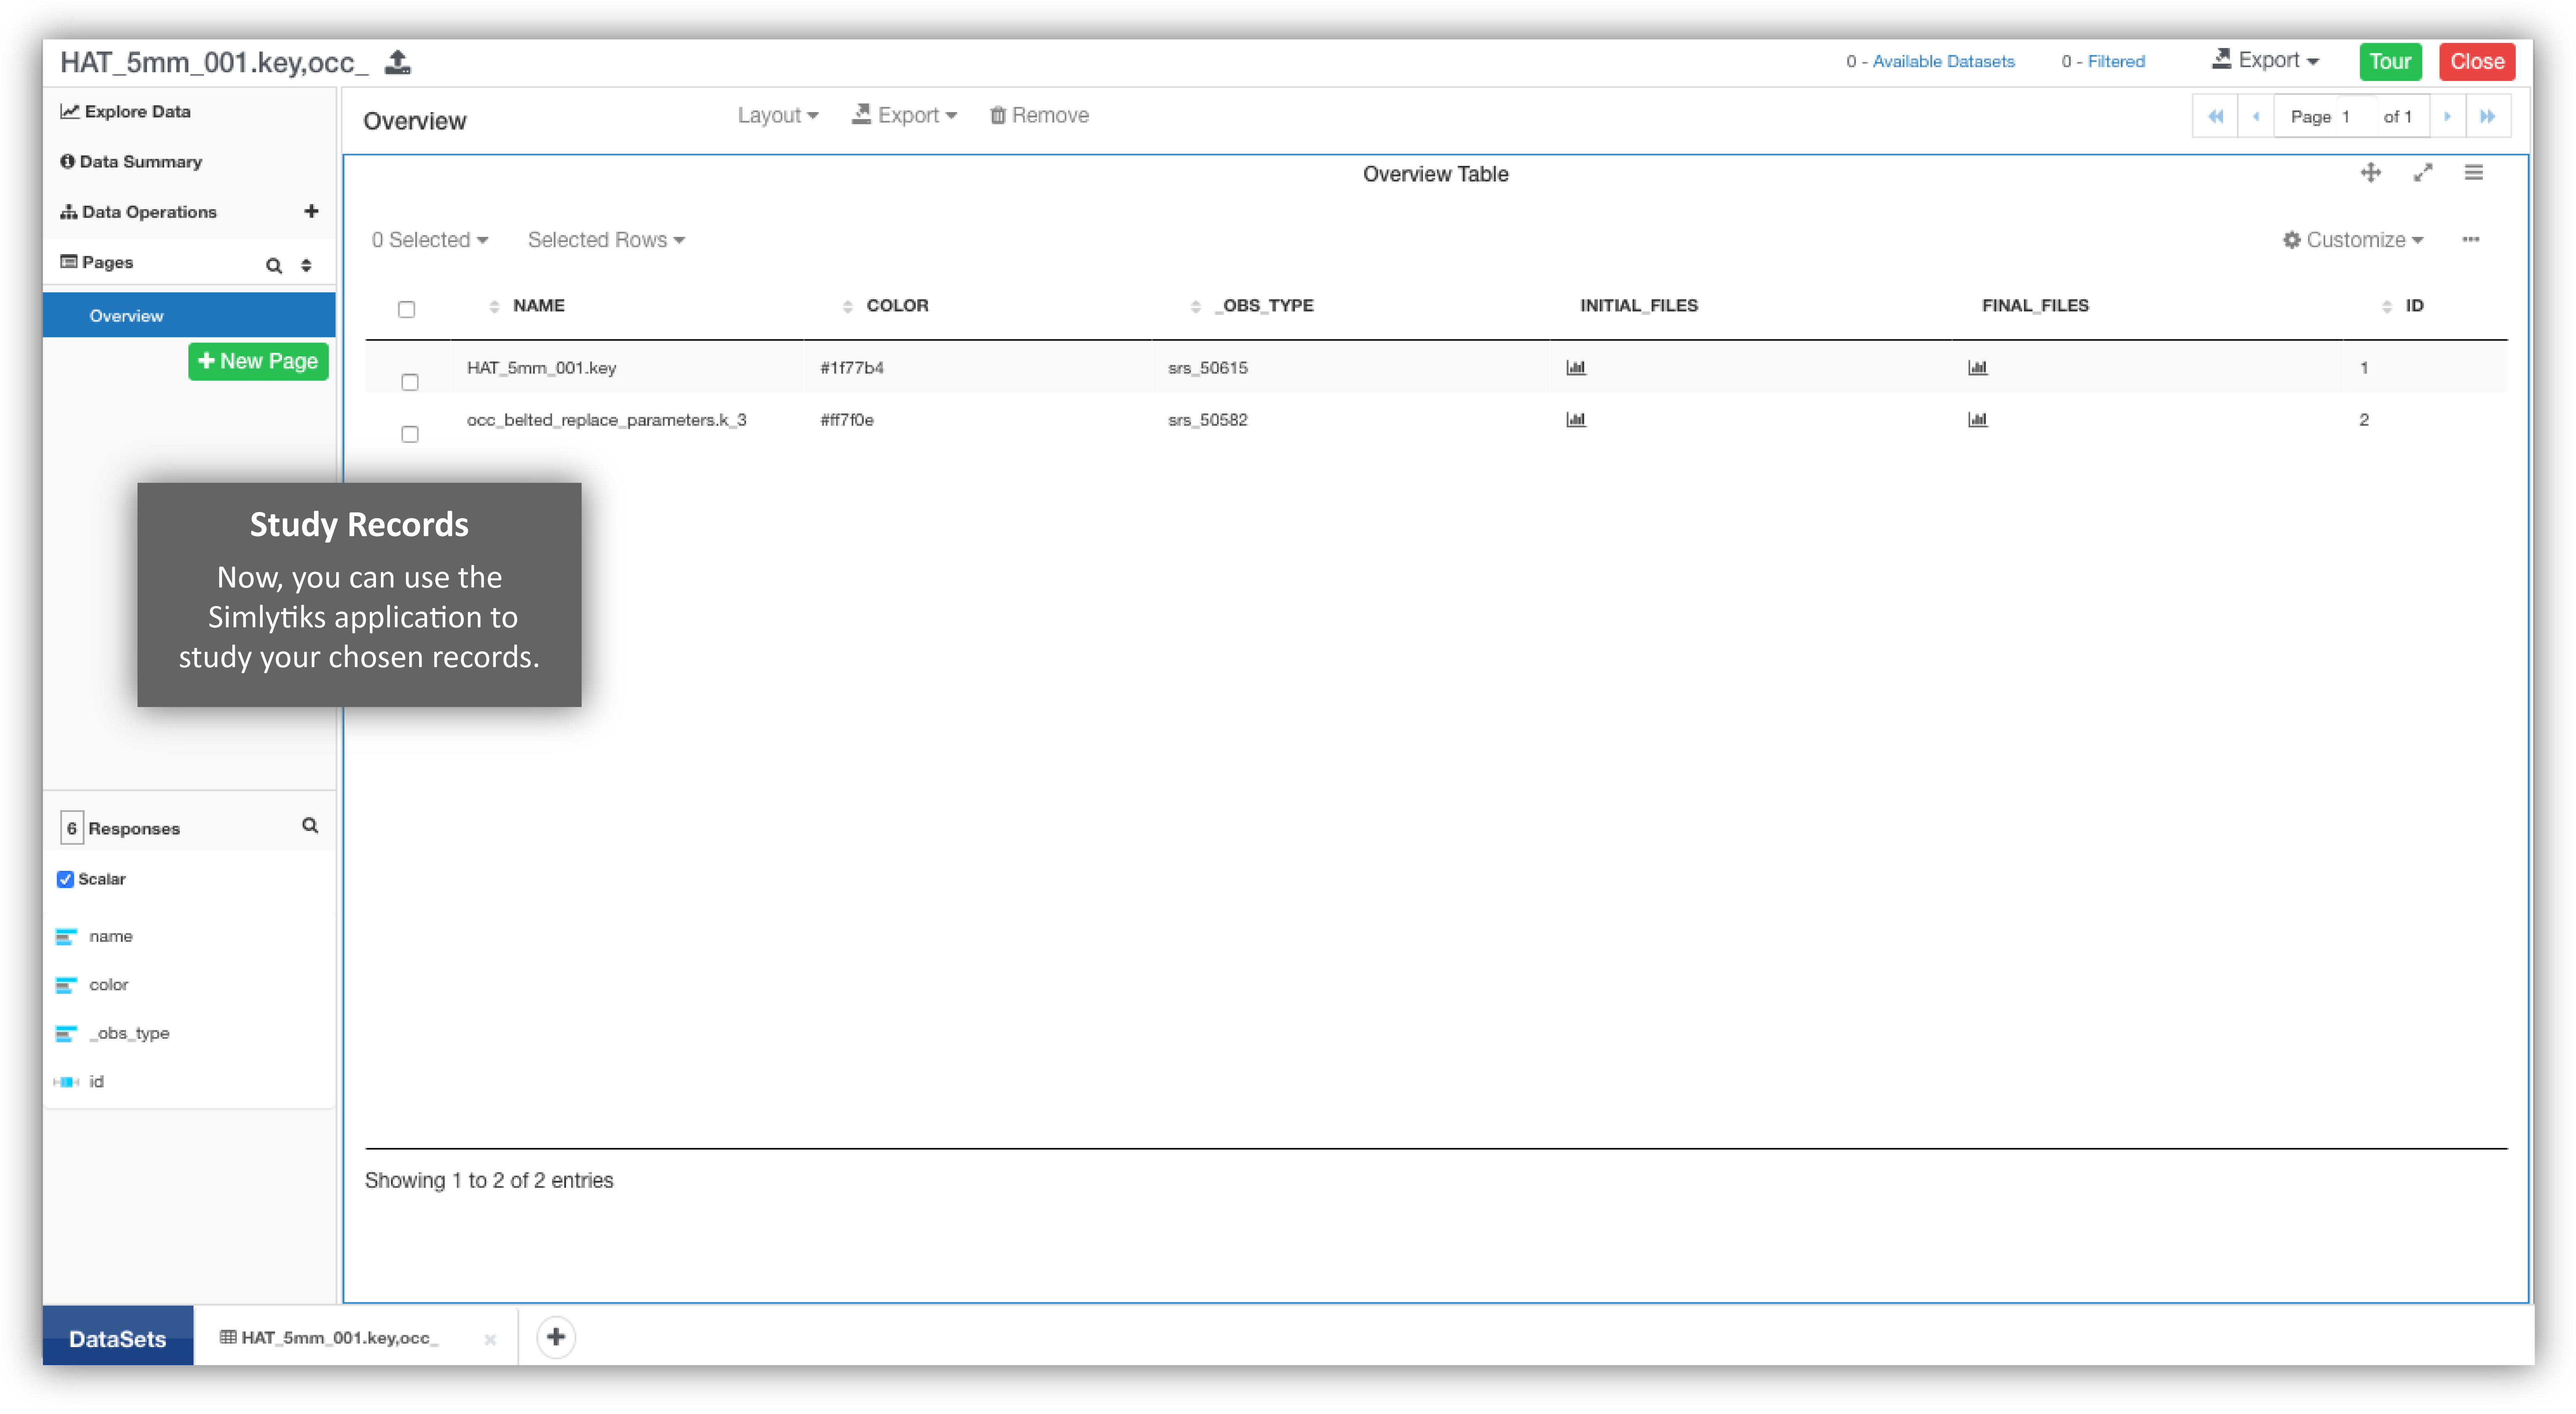Click the name response icon

tap(66, 937)
